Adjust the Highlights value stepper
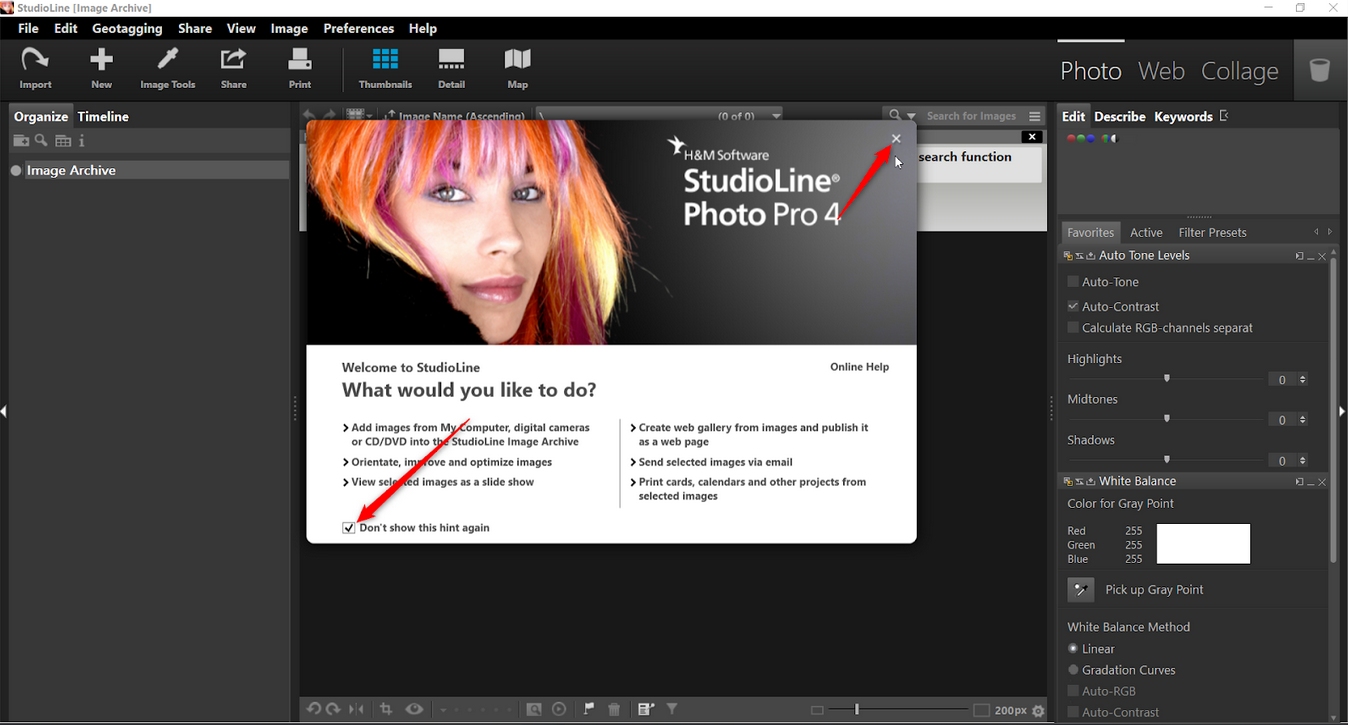The image size is (1348, 725). pyautogui.click(x=1302, y=379)
